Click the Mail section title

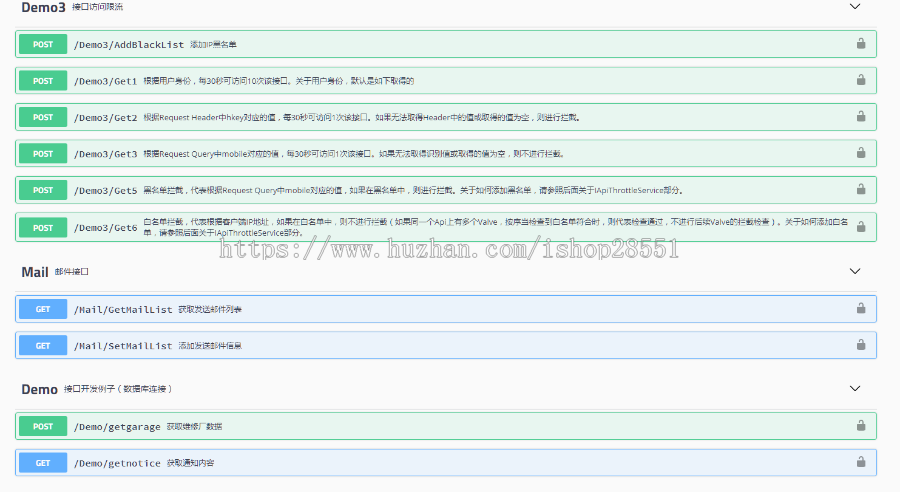pos(34,272)
